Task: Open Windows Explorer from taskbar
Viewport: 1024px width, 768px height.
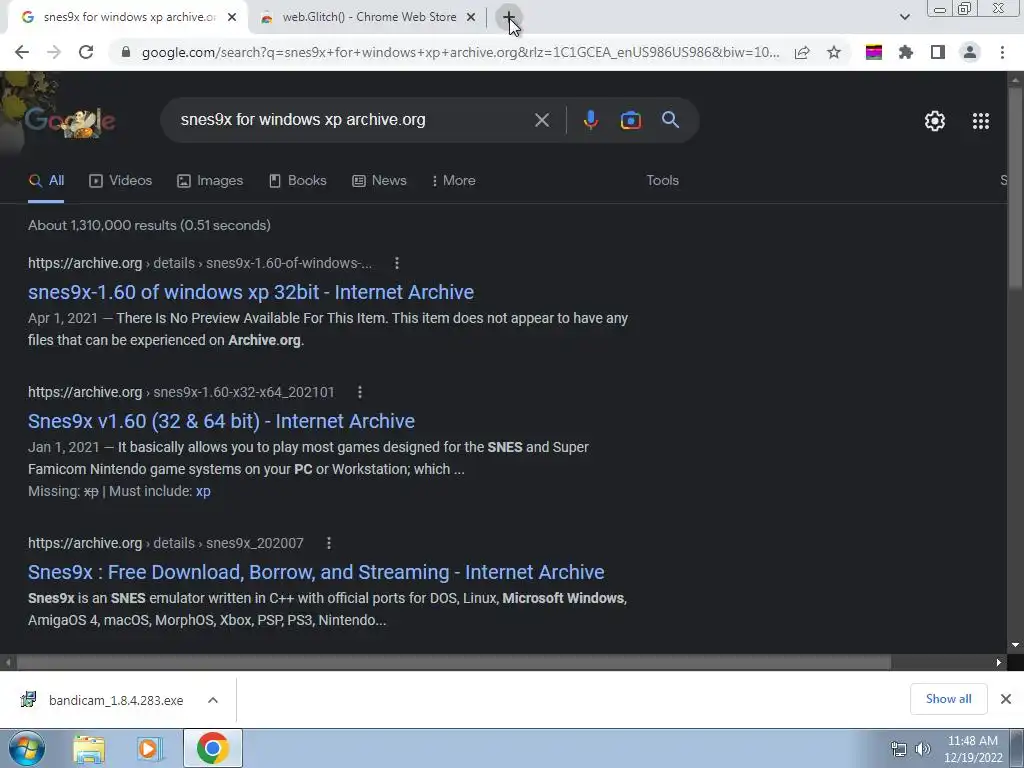Action: click(89, 748)
